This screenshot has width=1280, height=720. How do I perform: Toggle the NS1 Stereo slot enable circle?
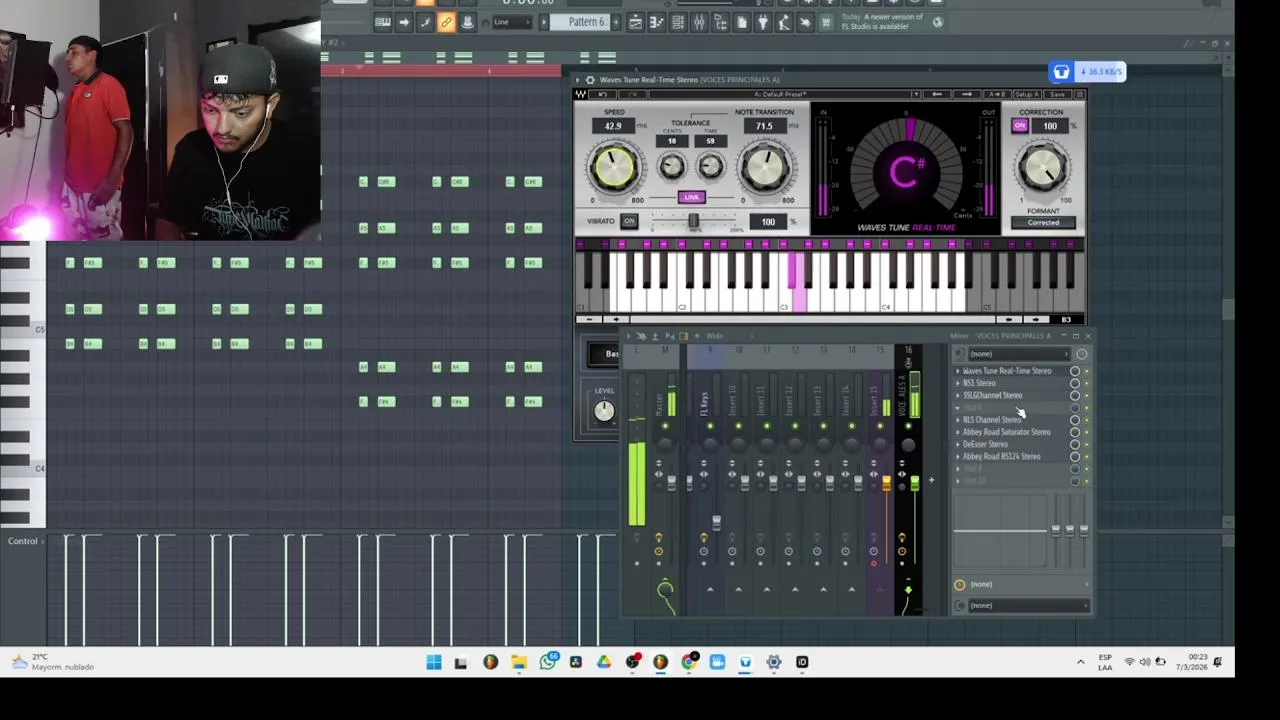point(1075,383)
